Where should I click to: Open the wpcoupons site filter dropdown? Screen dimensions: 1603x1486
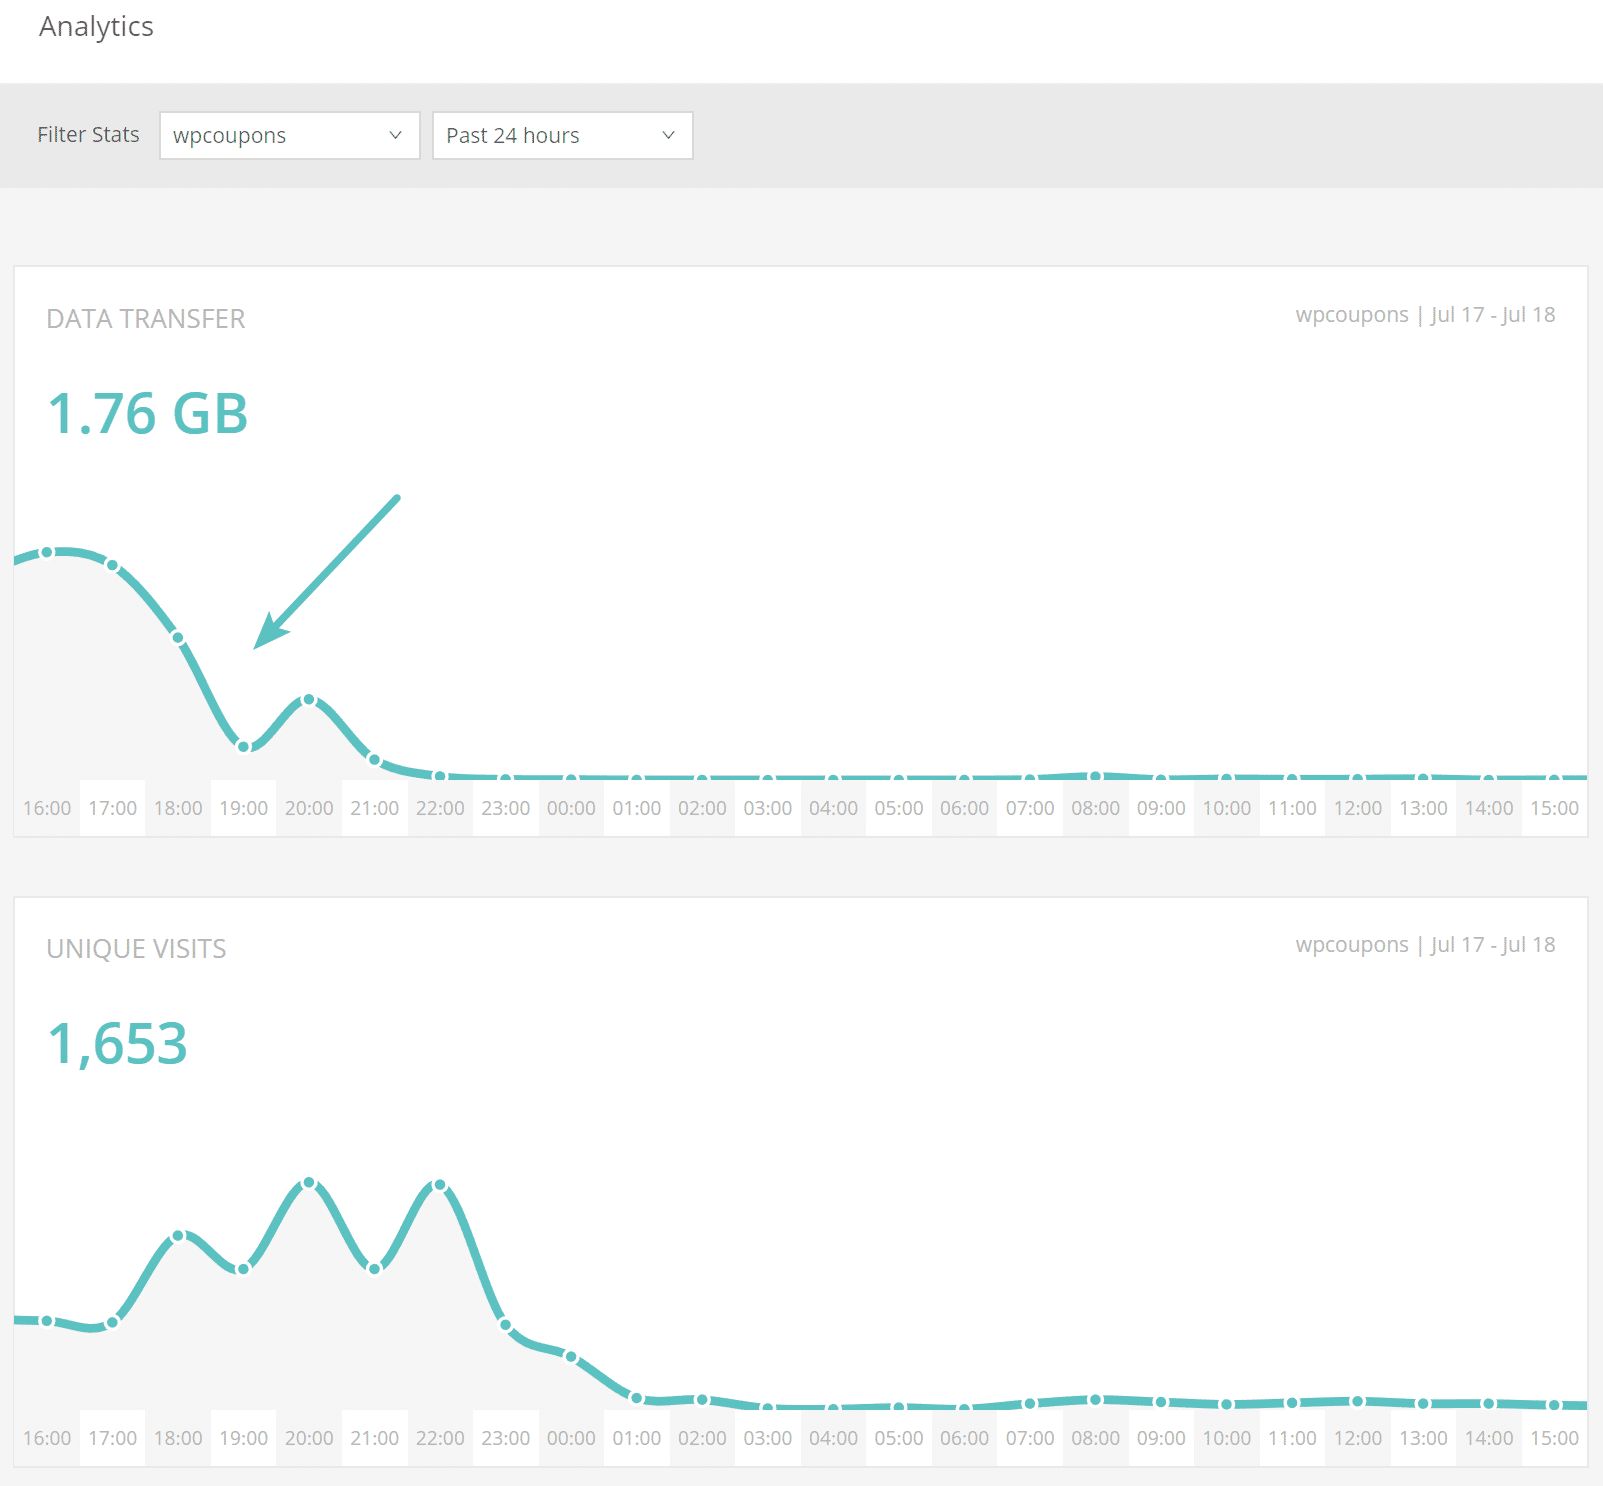tap(288, 135)
